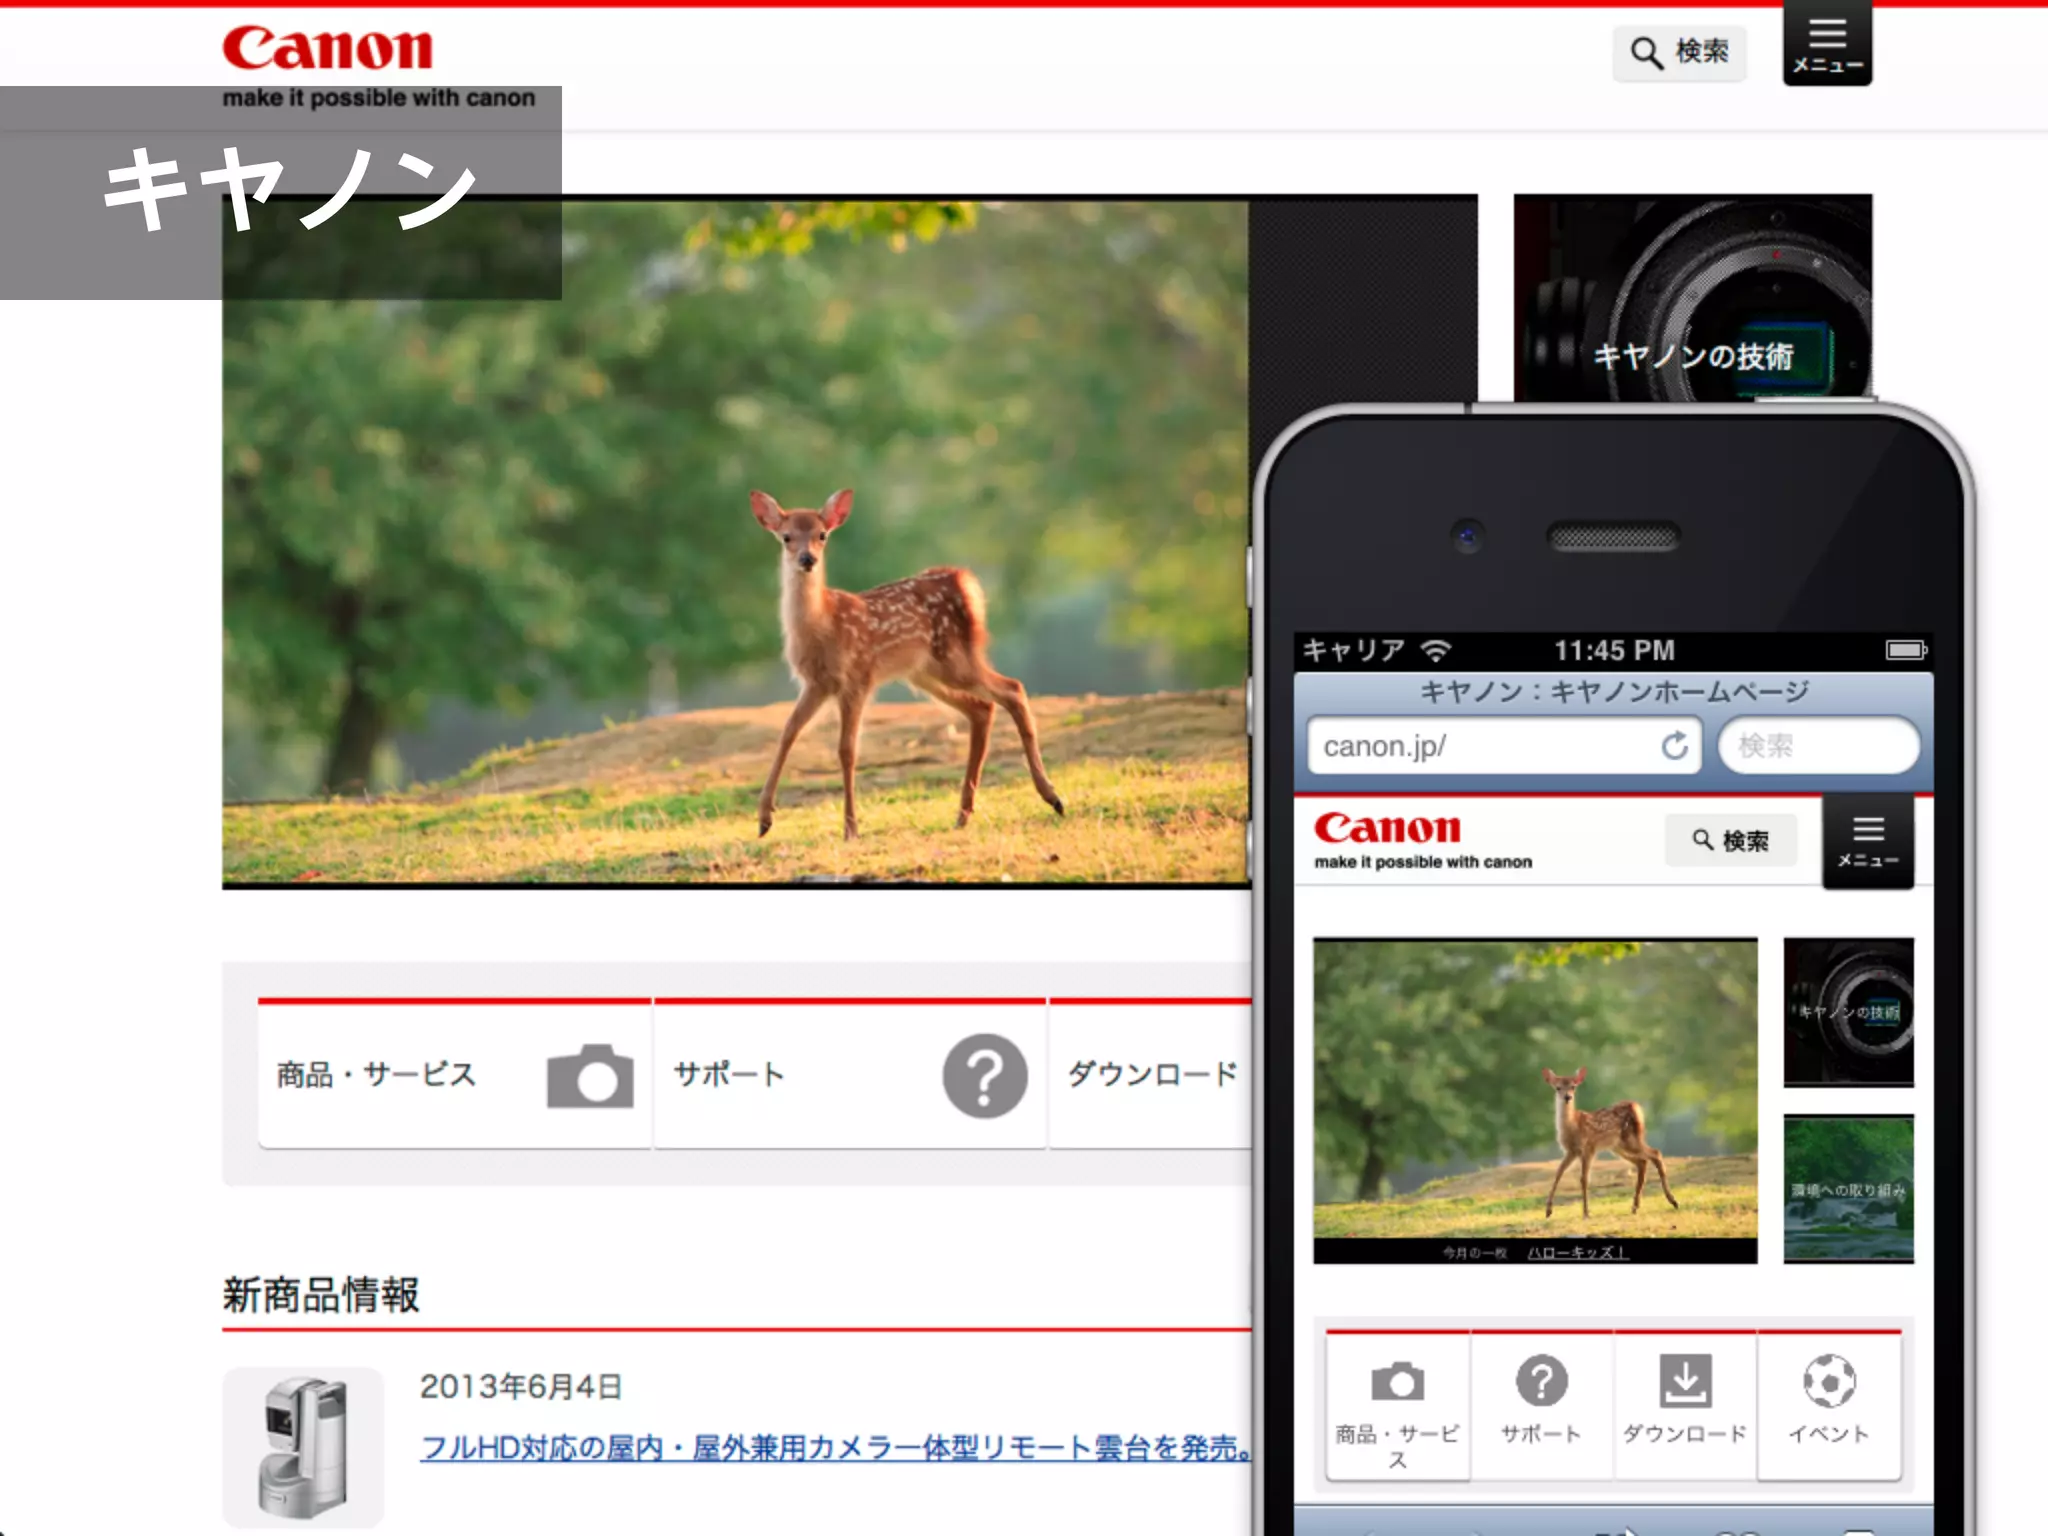Open the black メニュー hamburger button on the desktop header
Image resolution: width=2048 pixels, height=1536 pixels.
click(x=1827, y=45)
